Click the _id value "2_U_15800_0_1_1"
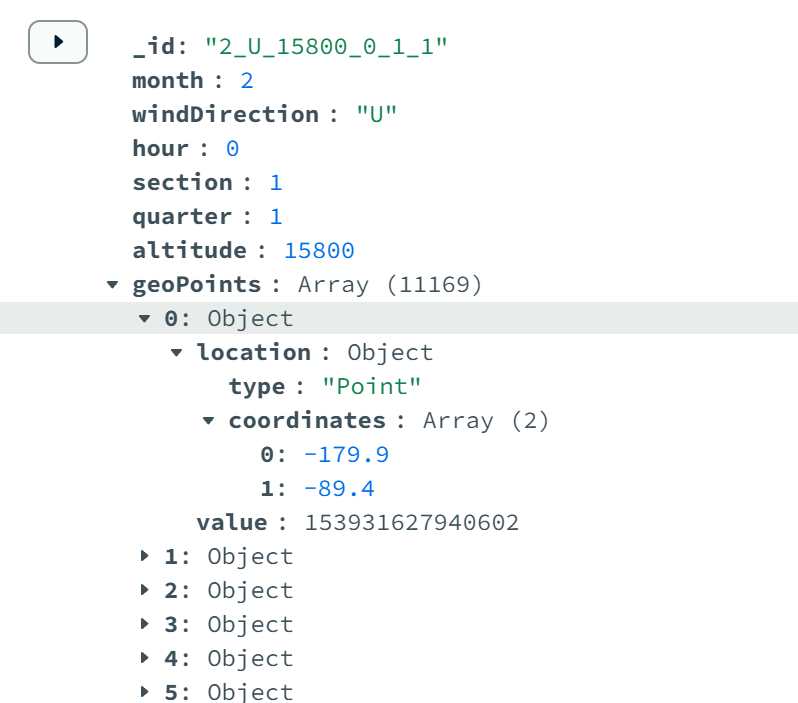The height and width of the screenshot is (703, 798). coord(326,46)
